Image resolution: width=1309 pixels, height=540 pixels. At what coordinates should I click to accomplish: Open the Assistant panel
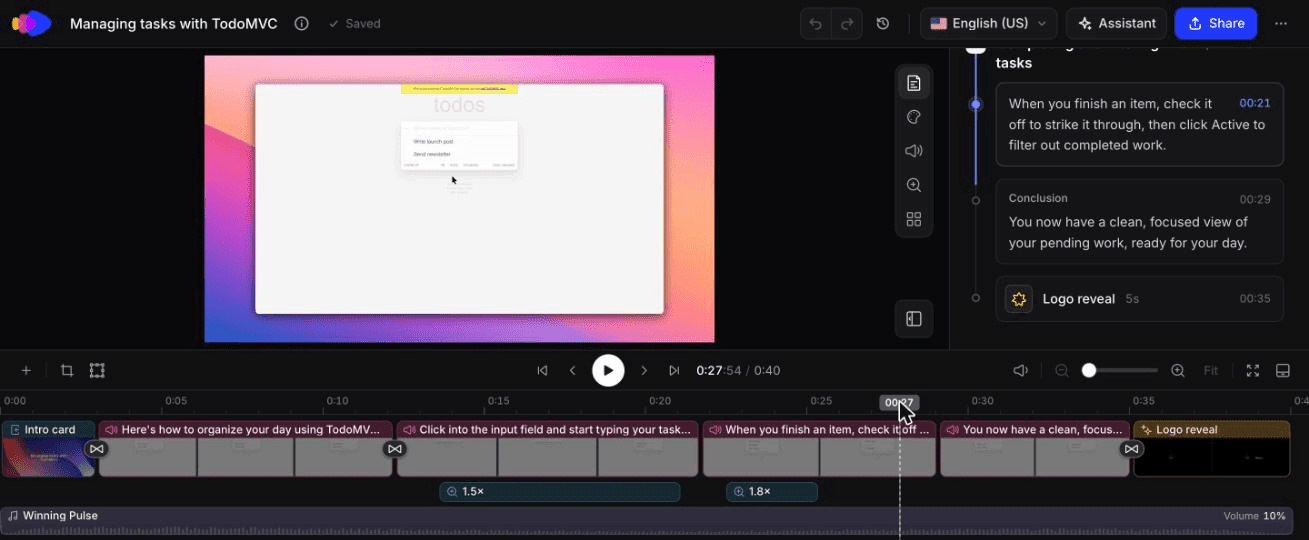click(1117, 23)
